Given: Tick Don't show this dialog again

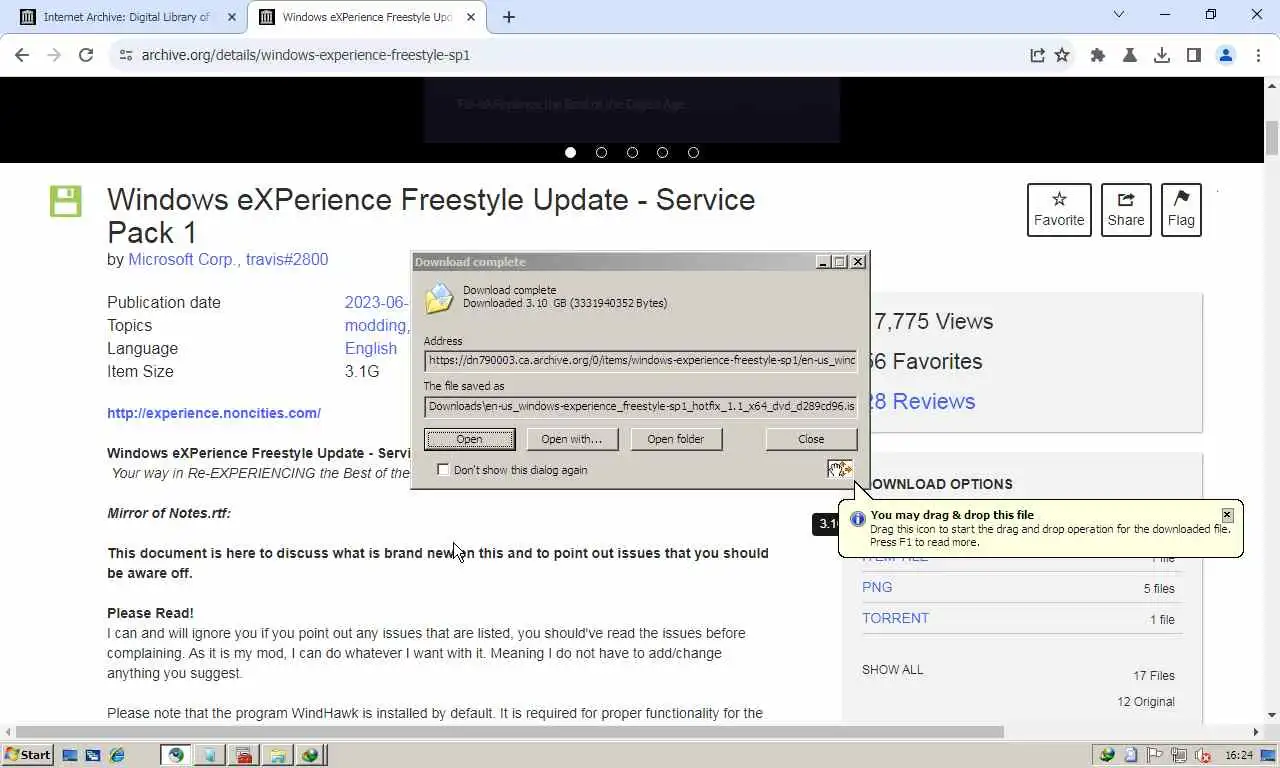Looking at the screenshot, I should point(443,470).
